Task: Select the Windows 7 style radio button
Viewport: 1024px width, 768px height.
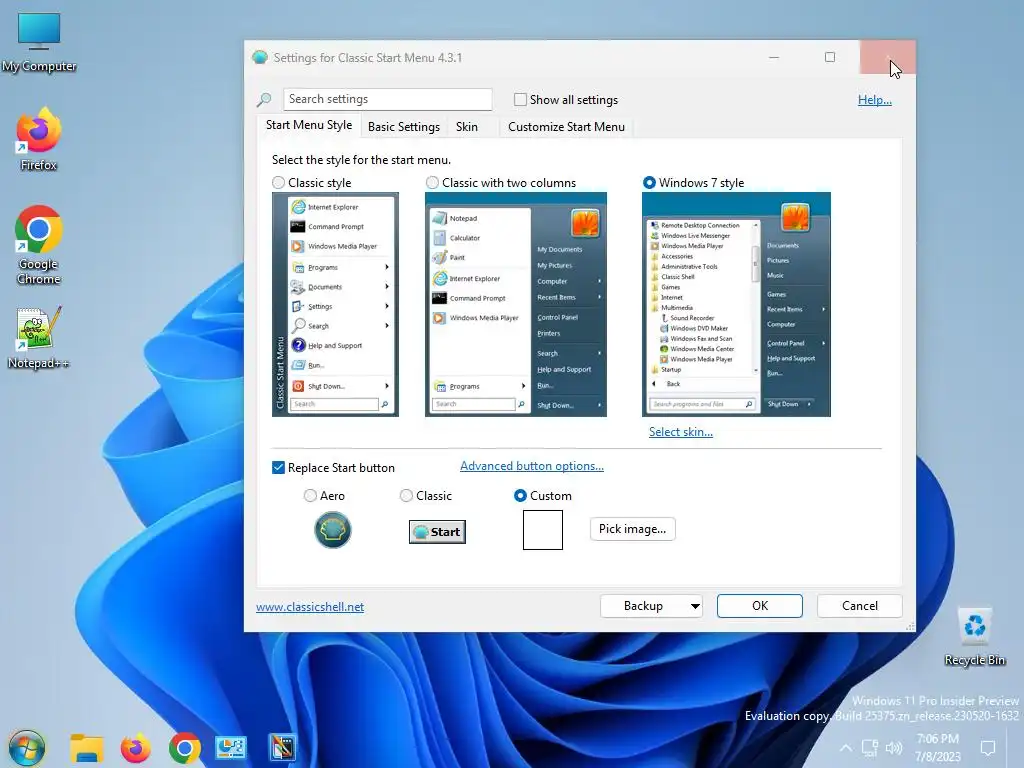Action: click(649, 183)
